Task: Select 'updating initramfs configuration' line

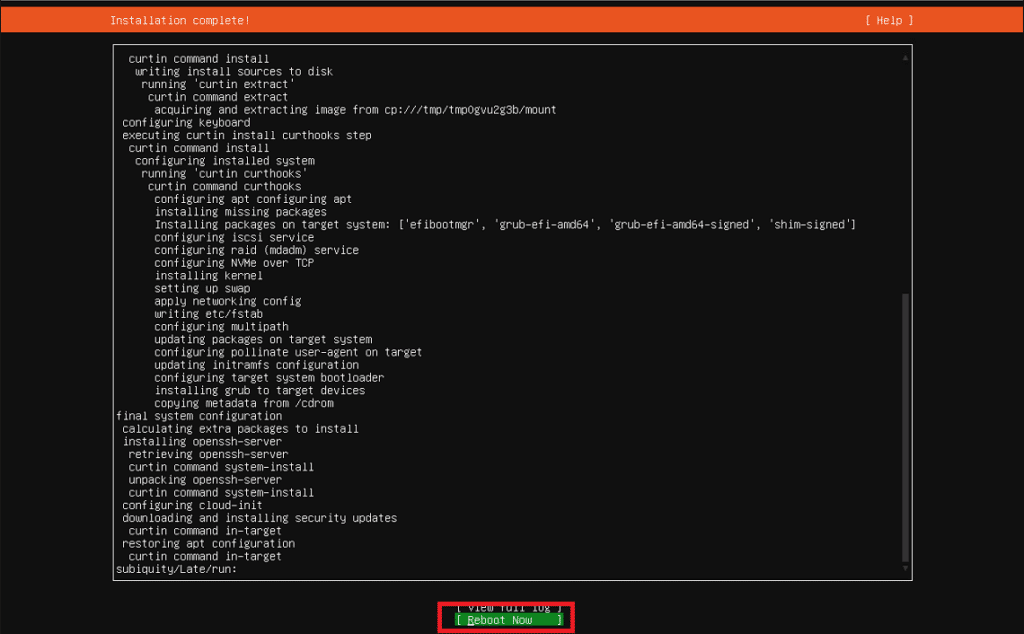Action: 256,365
